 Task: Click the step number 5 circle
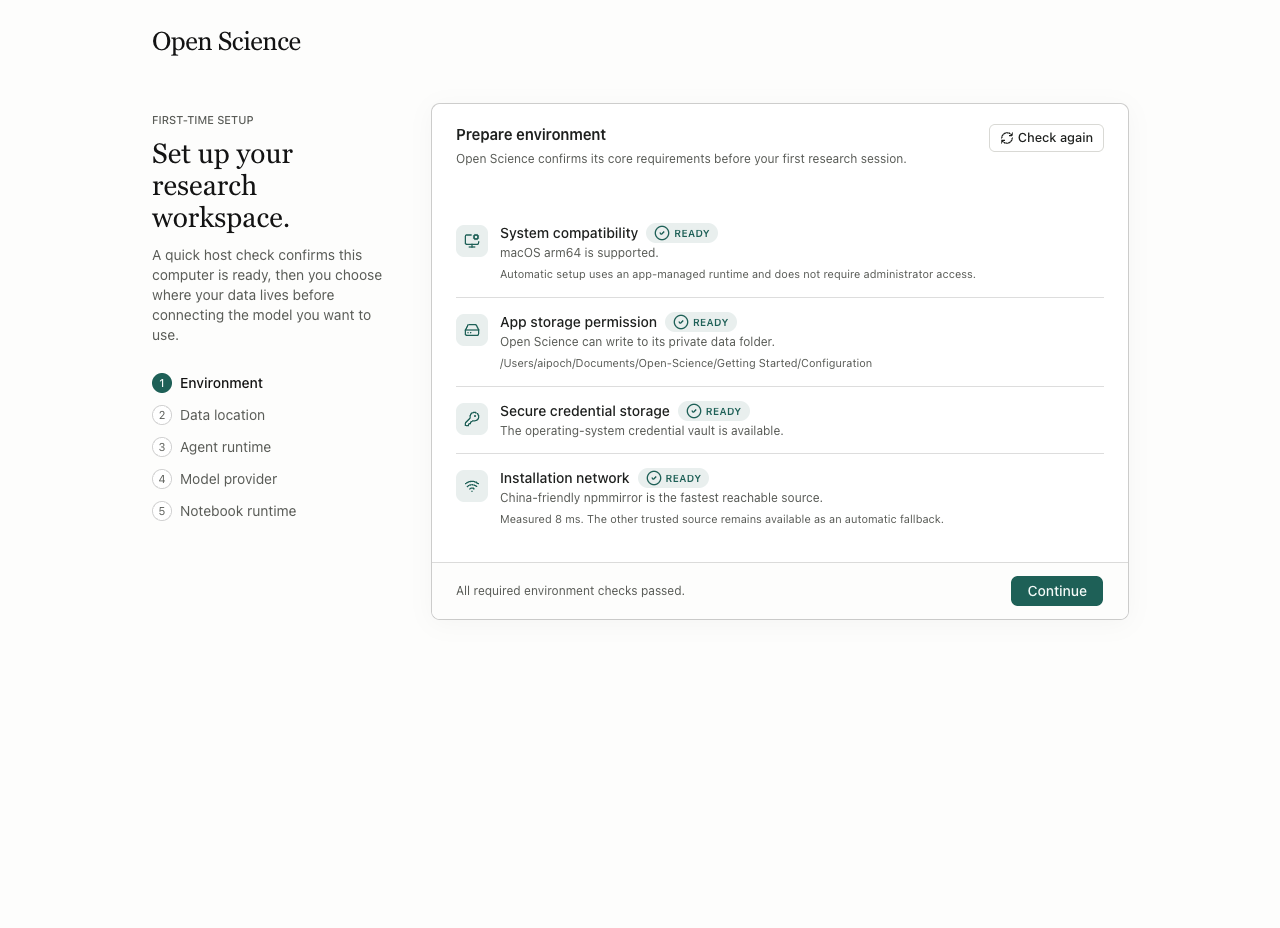pyautogui.click(x=162, y=511)
